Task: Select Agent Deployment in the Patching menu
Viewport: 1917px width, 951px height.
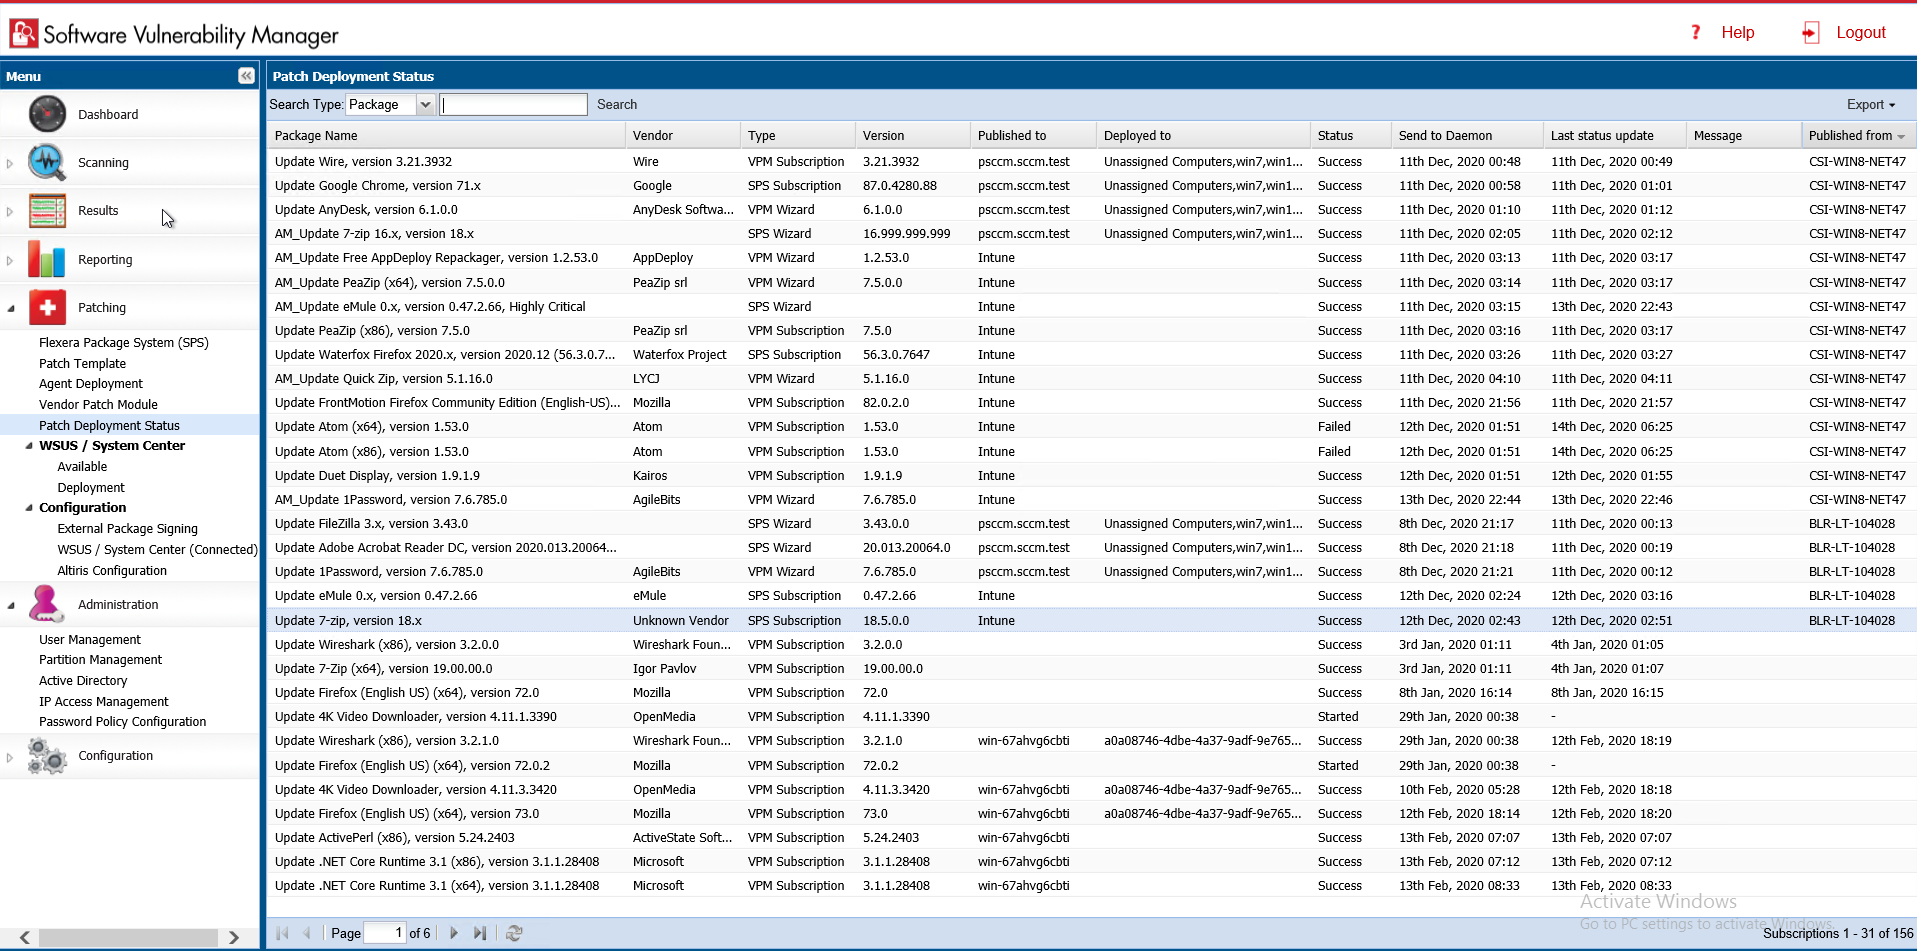Action: pyautogui.click(x=91, y=384)
